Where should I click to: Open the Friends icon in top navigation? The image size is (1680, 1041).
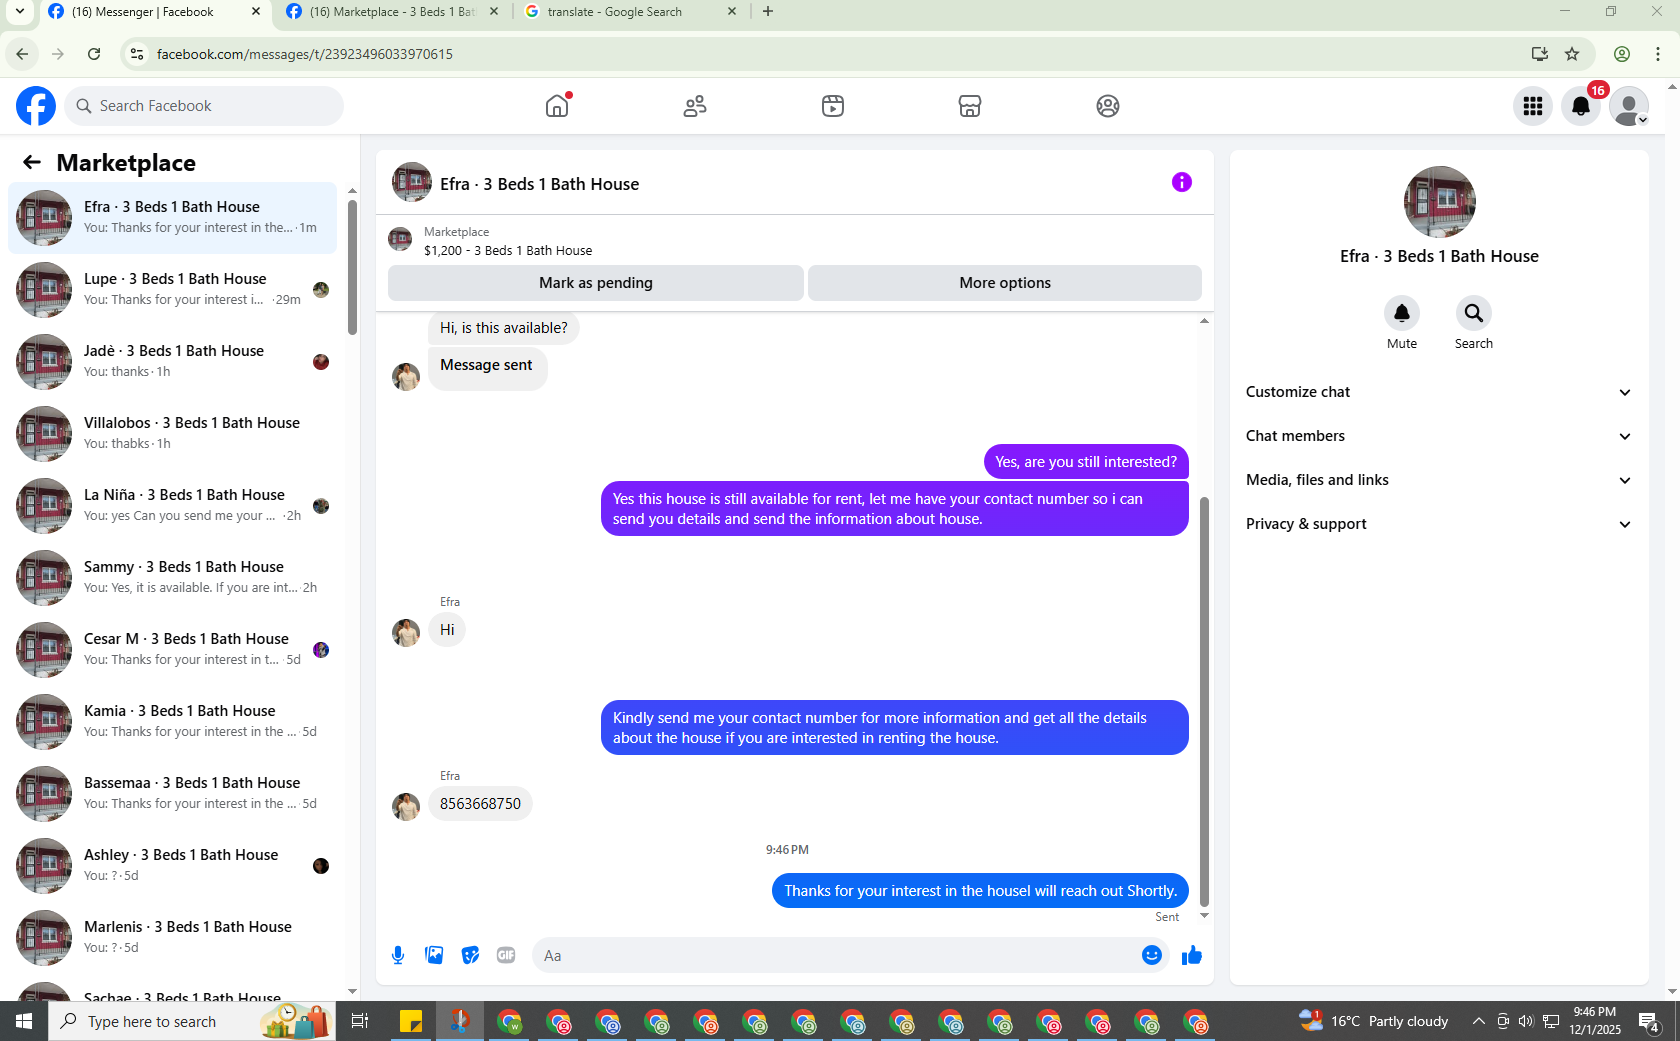click(x=695, y=106)
